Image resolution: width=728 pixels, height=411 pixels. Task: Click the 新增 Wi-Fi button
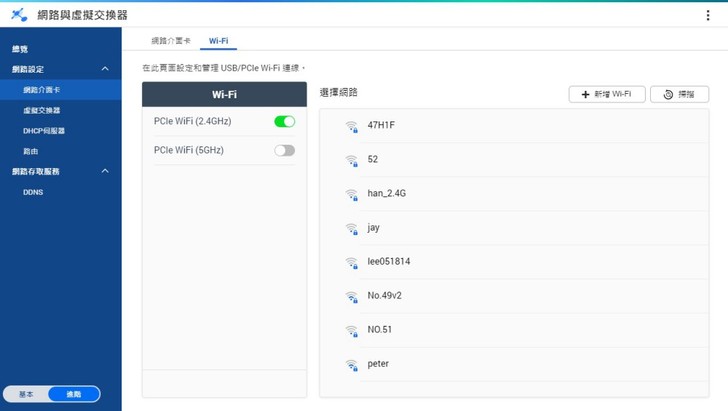tap(607, 94)
